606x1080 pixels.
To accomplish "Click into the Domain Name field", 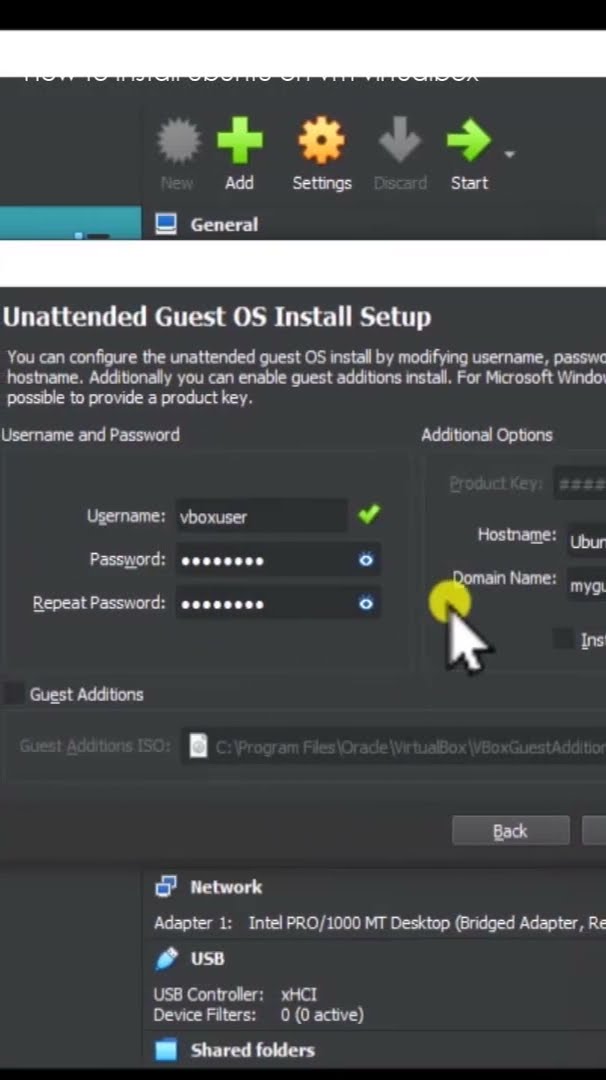I will pos(586,584).
